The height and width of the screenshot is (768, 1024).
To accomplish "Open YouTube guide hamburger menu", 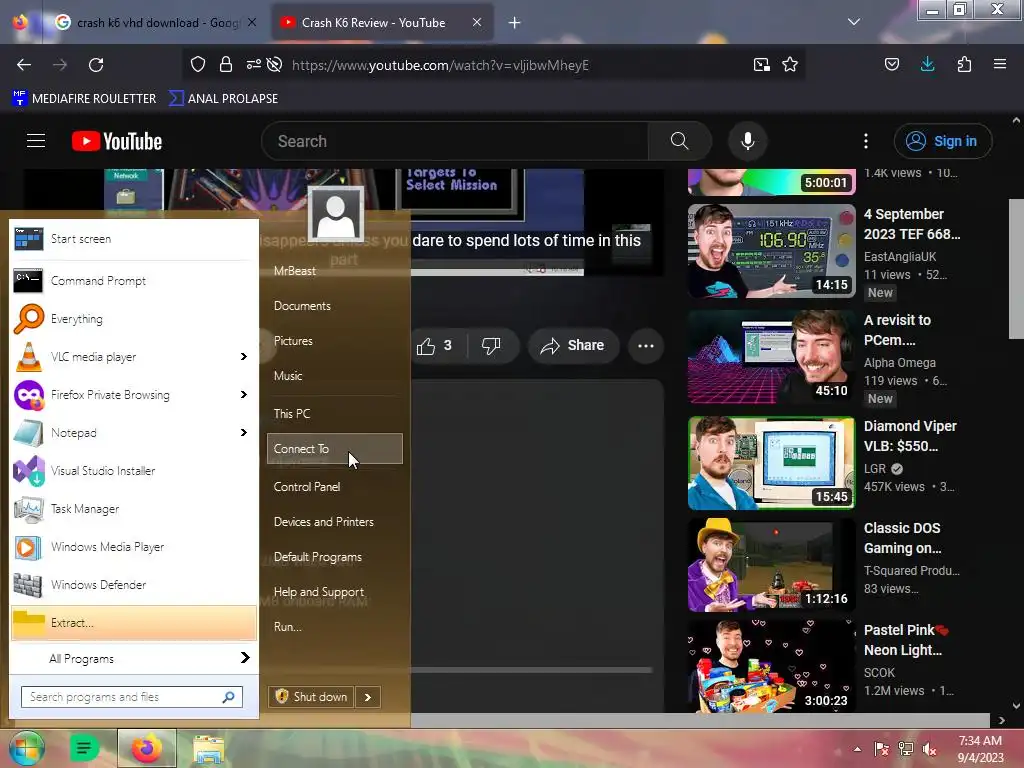I will (x=36, y=141).
